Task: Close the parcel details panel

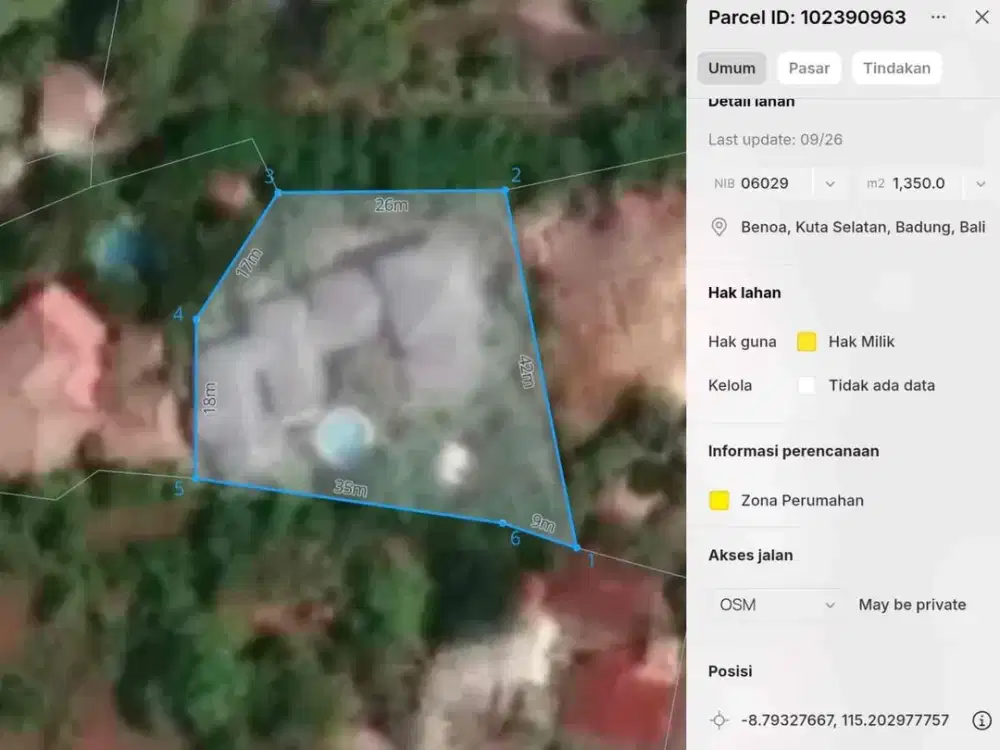Action: click(982, 17)
